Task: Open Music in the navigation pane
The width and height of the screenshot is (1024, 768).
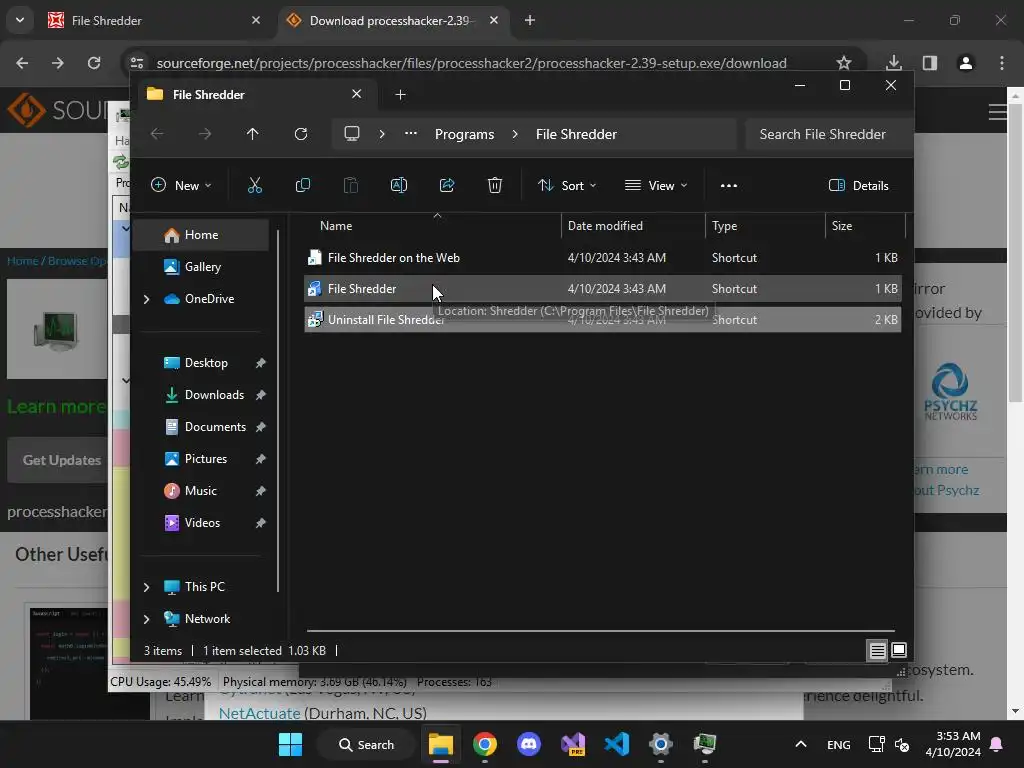Action: 201,491
